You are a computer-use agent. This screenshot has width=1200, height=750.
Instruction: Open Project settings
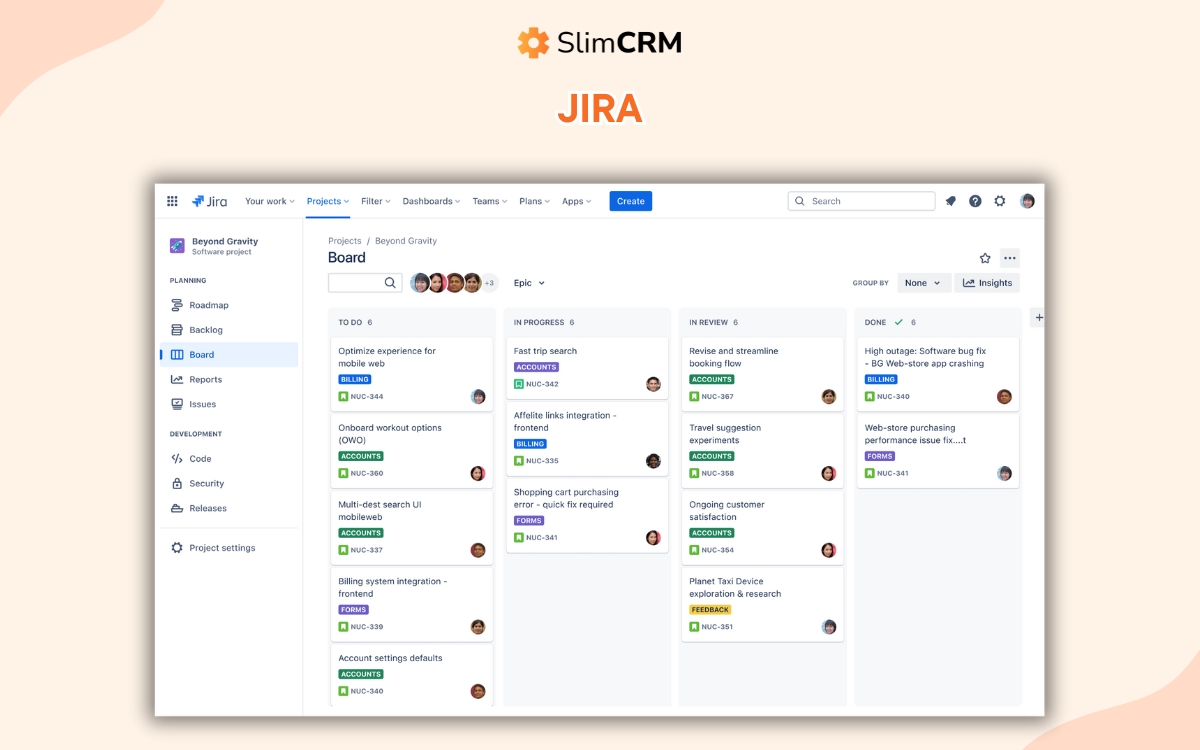click(x=221, y=547)
